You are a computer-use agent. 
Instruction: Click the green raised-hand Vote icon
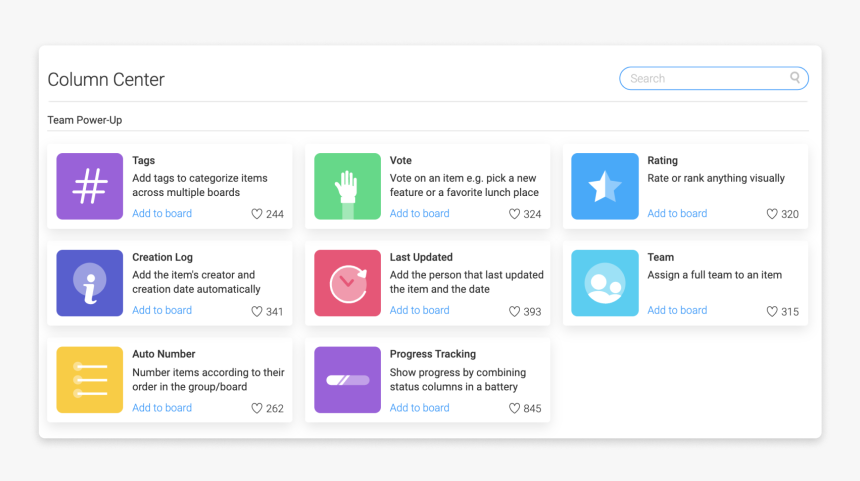point(347,186)
